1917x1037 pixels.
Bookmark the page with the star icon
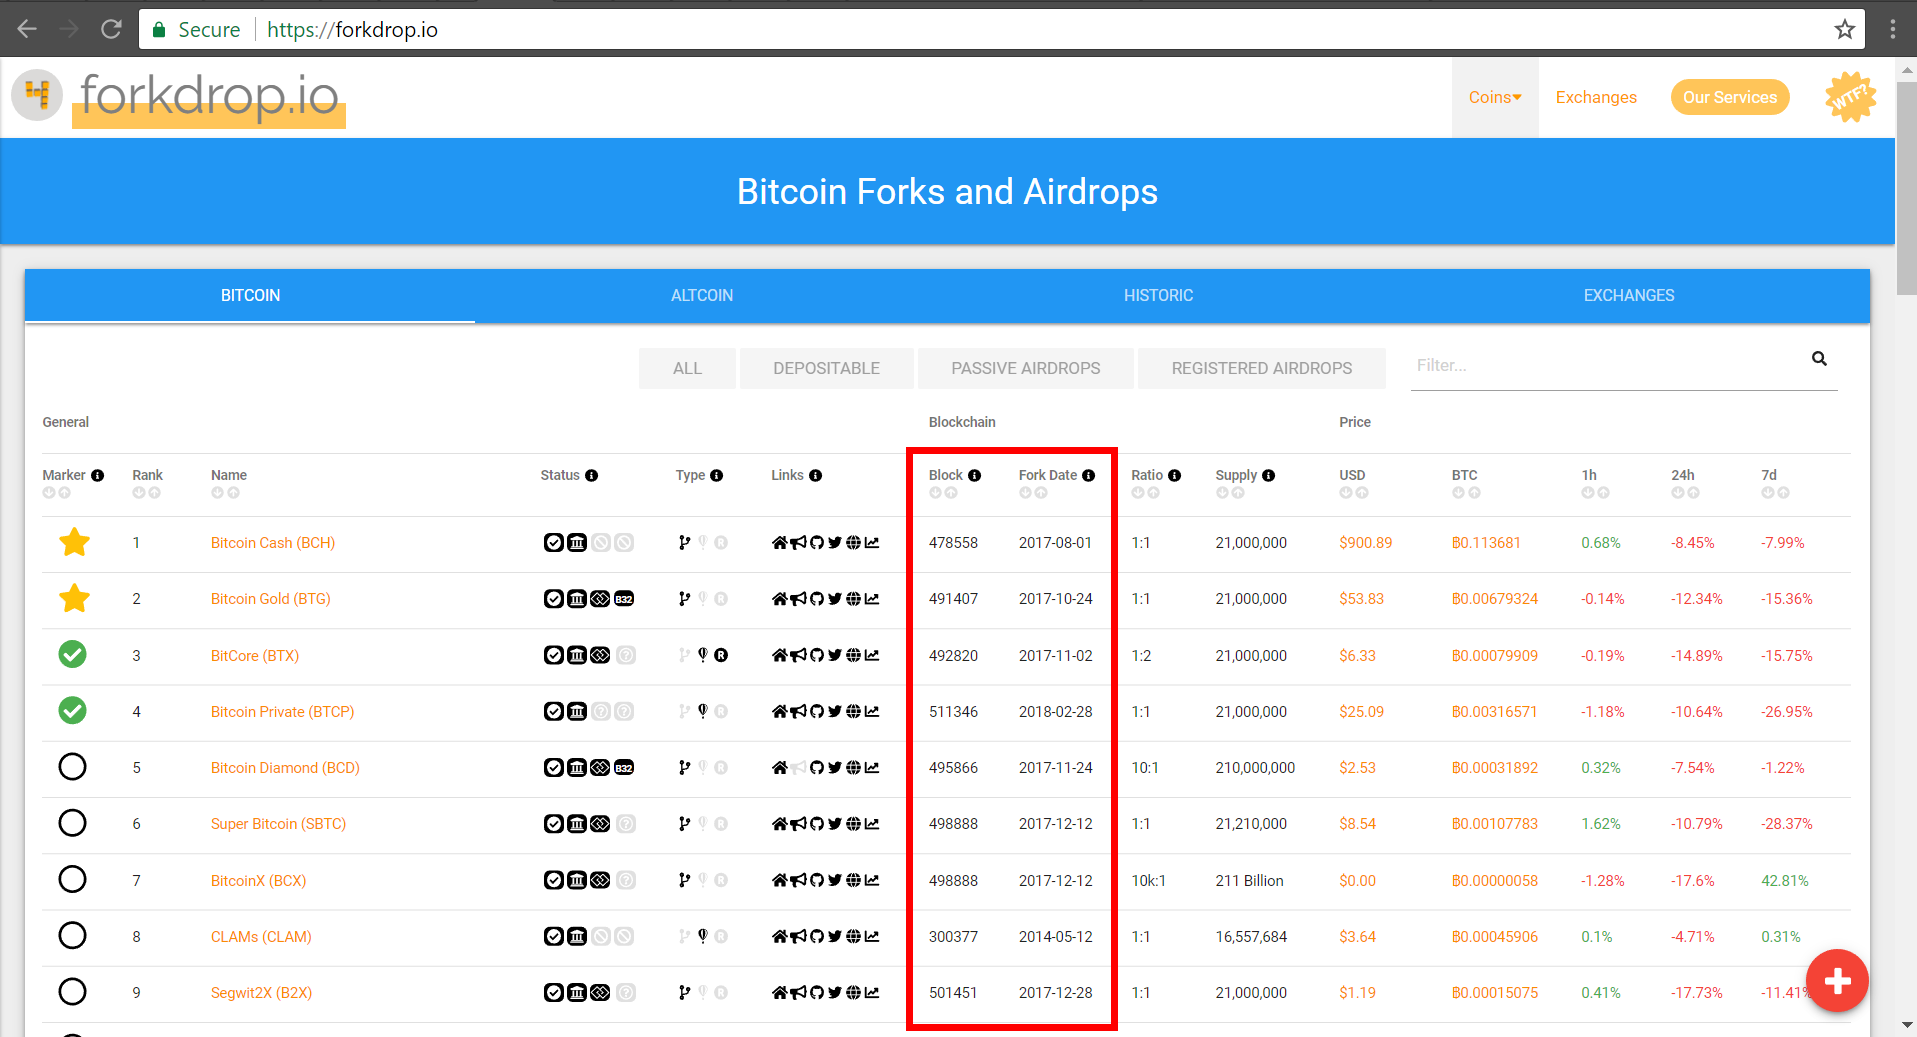(1845, 29)
